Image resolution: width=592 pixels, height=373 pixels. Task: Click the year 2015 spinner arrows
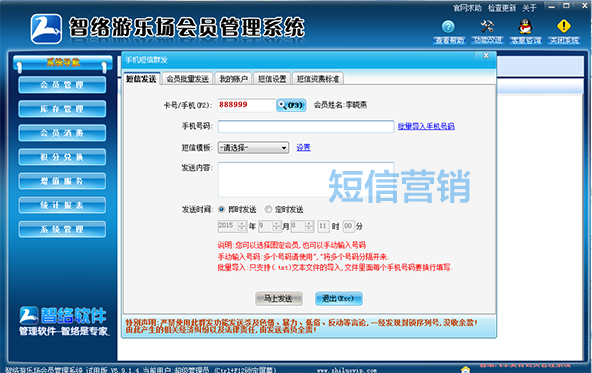(242, 226)
